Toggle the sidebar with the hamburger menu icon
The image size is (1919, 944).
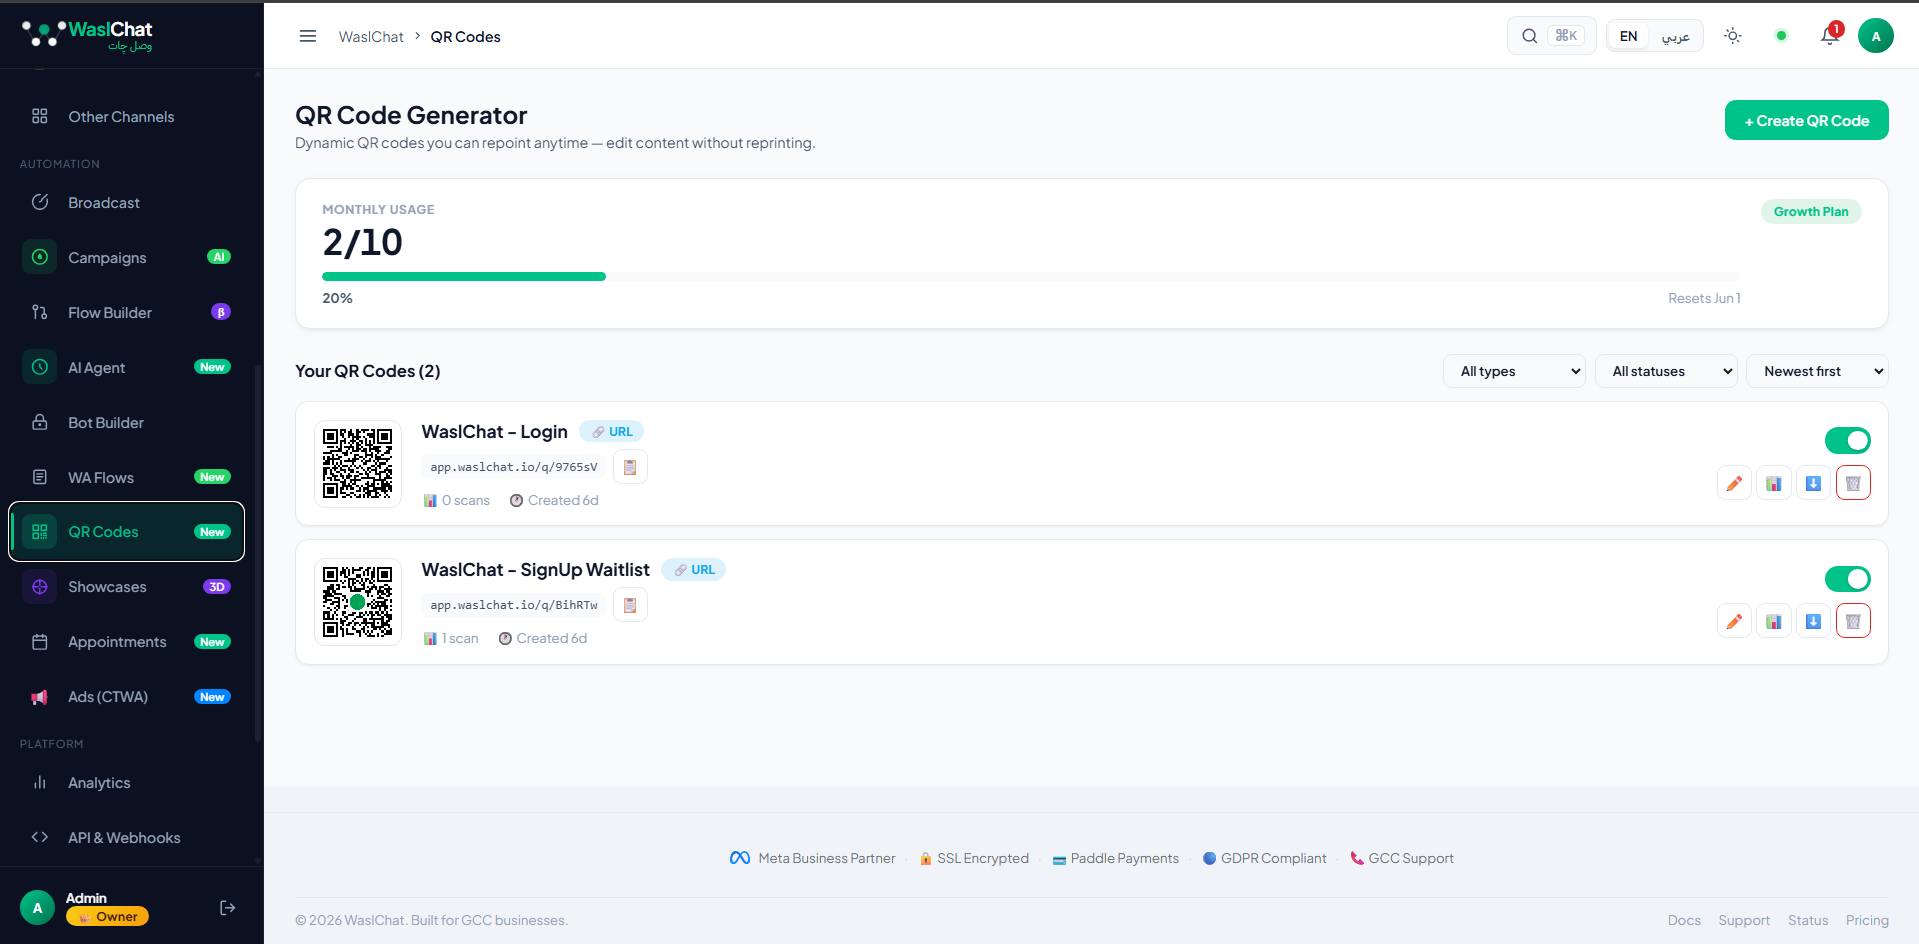coord(308,36)
